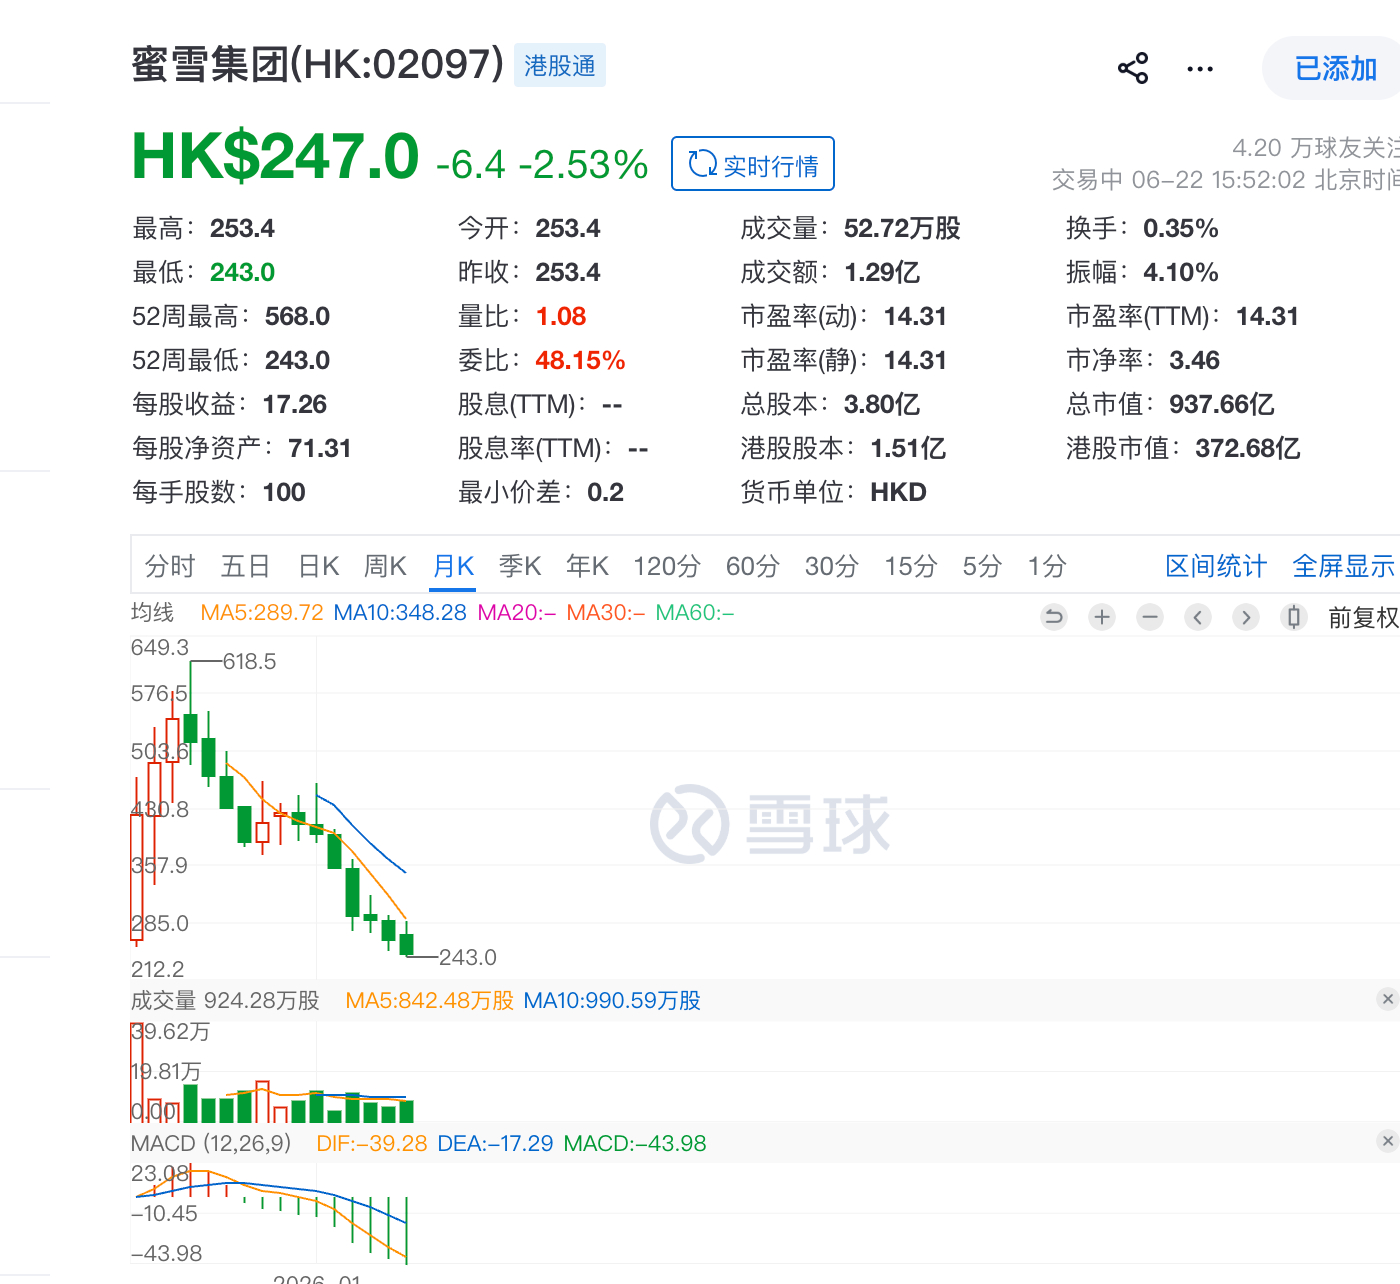This screenshot has width=1400, height=1284.
Task: Click the share icon
Action: point(1133,68)
